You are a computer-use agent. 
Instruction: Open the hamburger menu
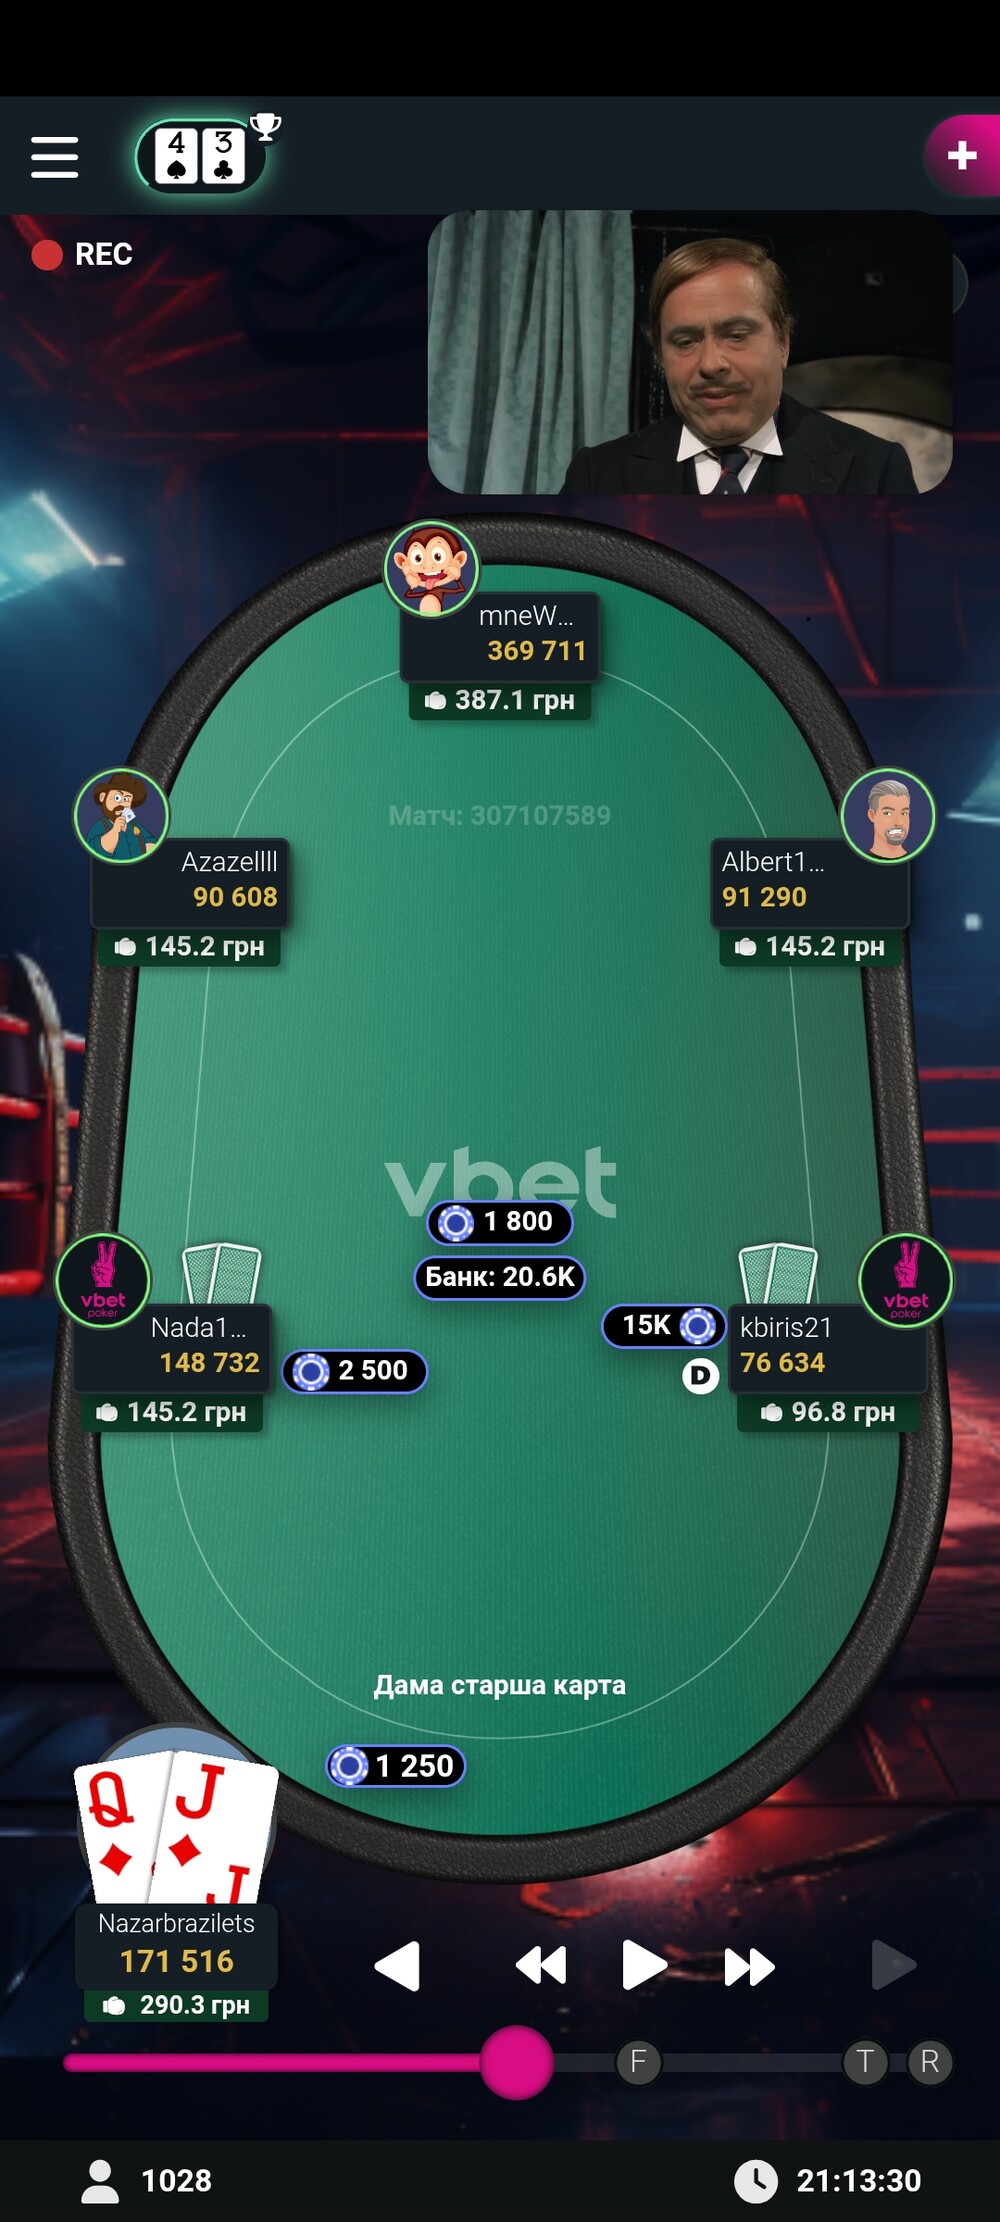coord(55,157)
